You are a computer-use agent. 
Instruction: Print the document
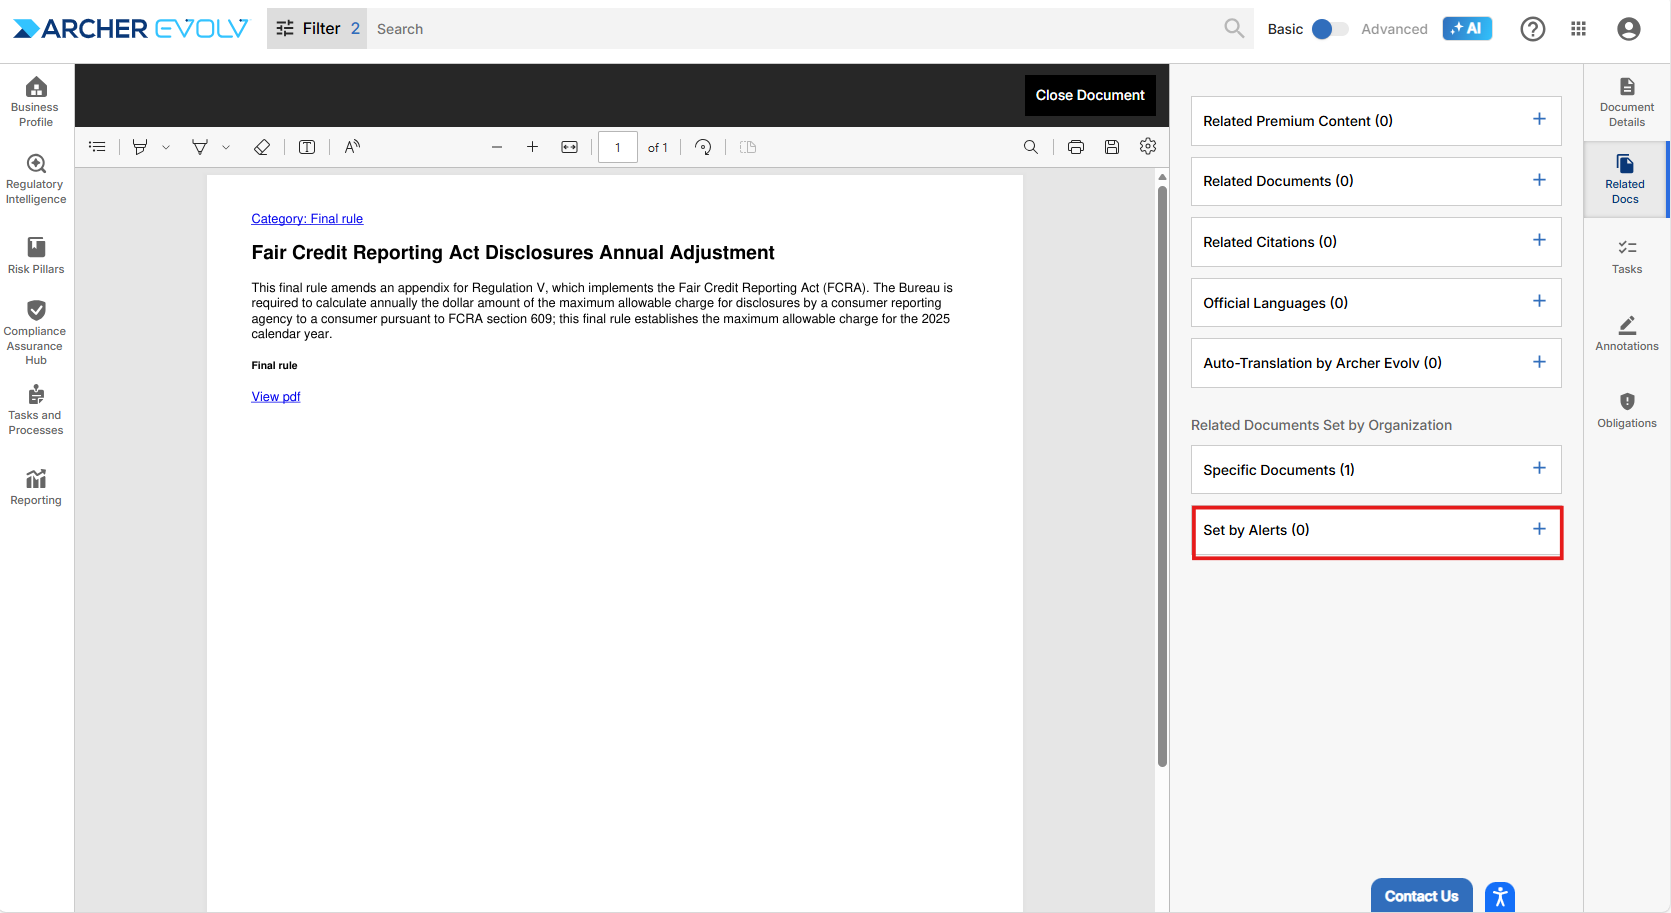1076,147
